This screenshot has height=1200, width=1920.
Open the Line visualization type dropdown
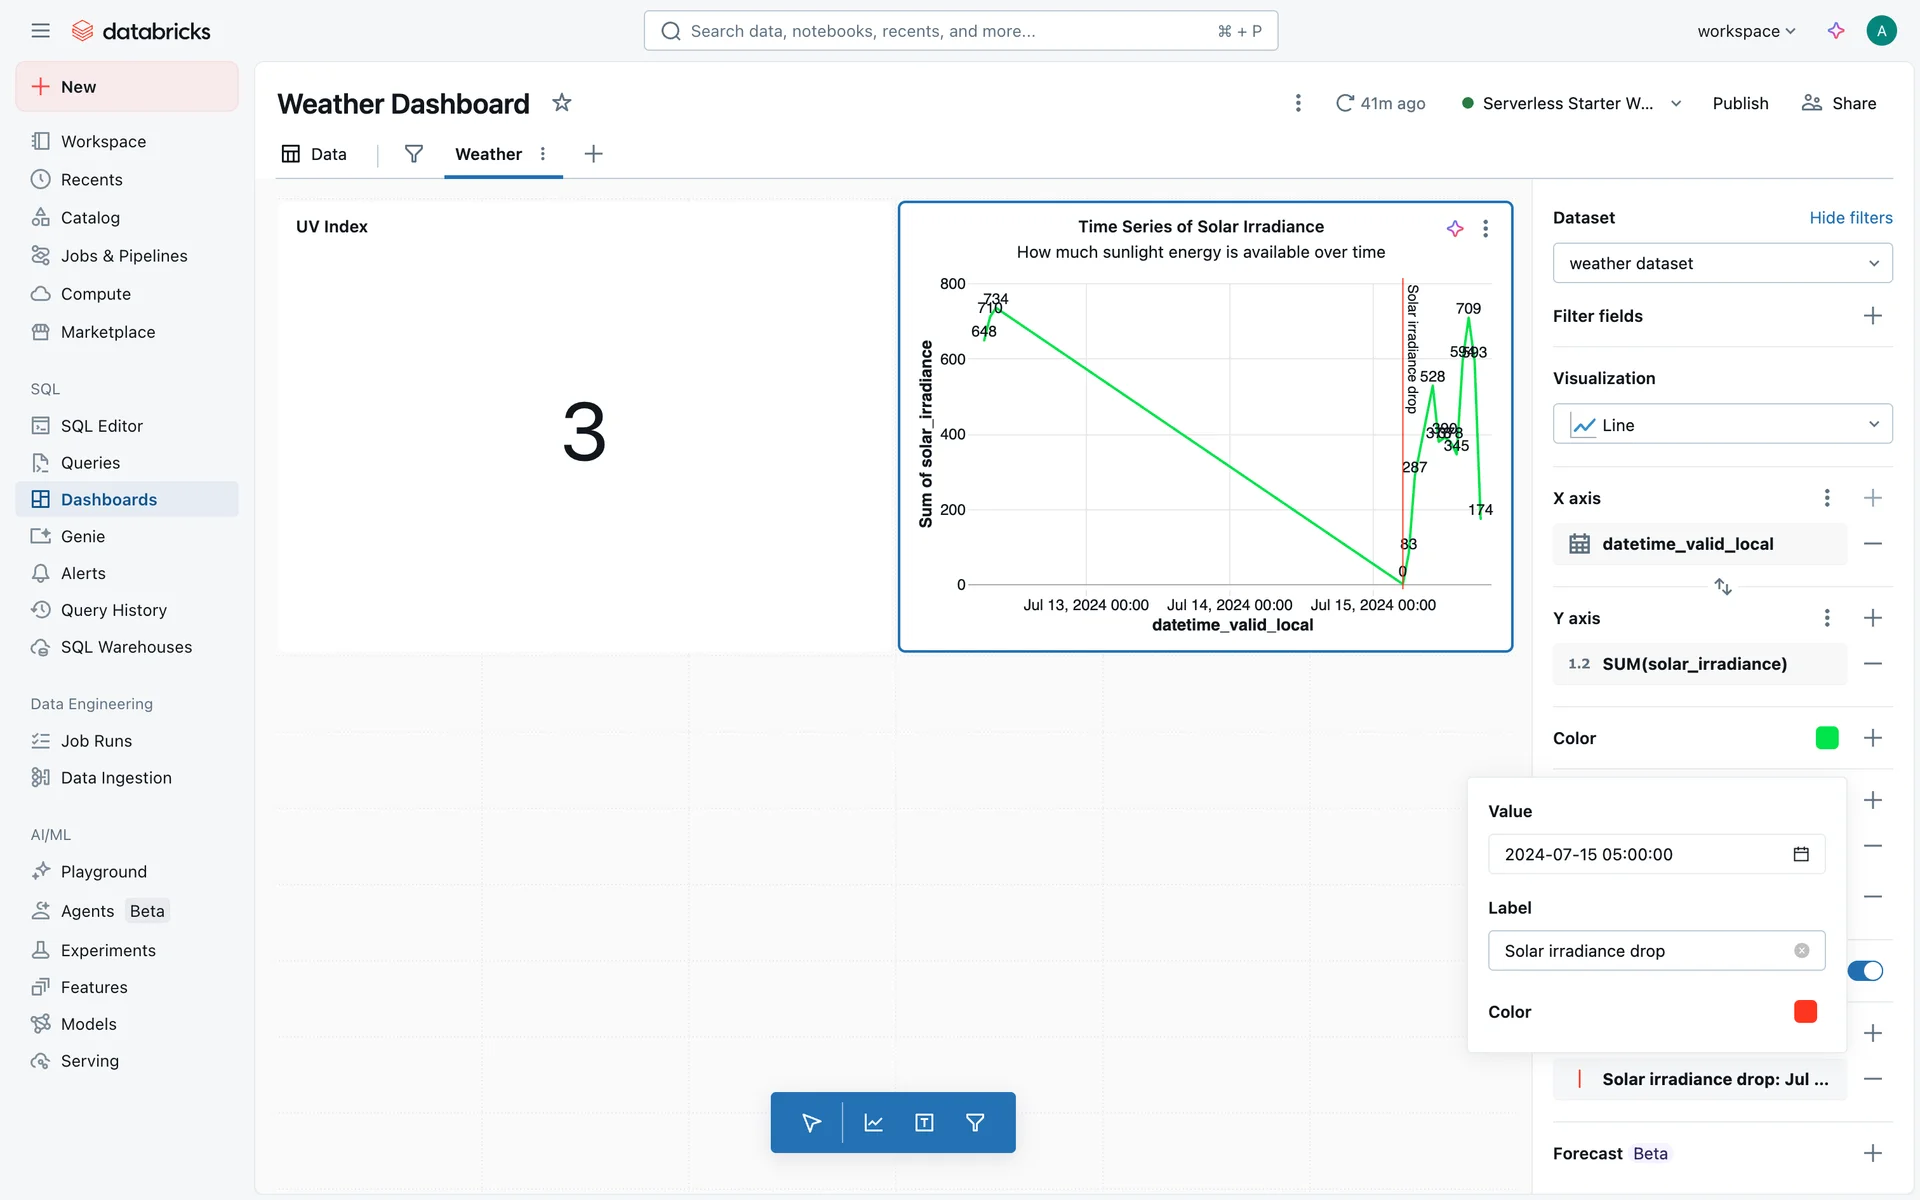click(x=1722, y=425)
